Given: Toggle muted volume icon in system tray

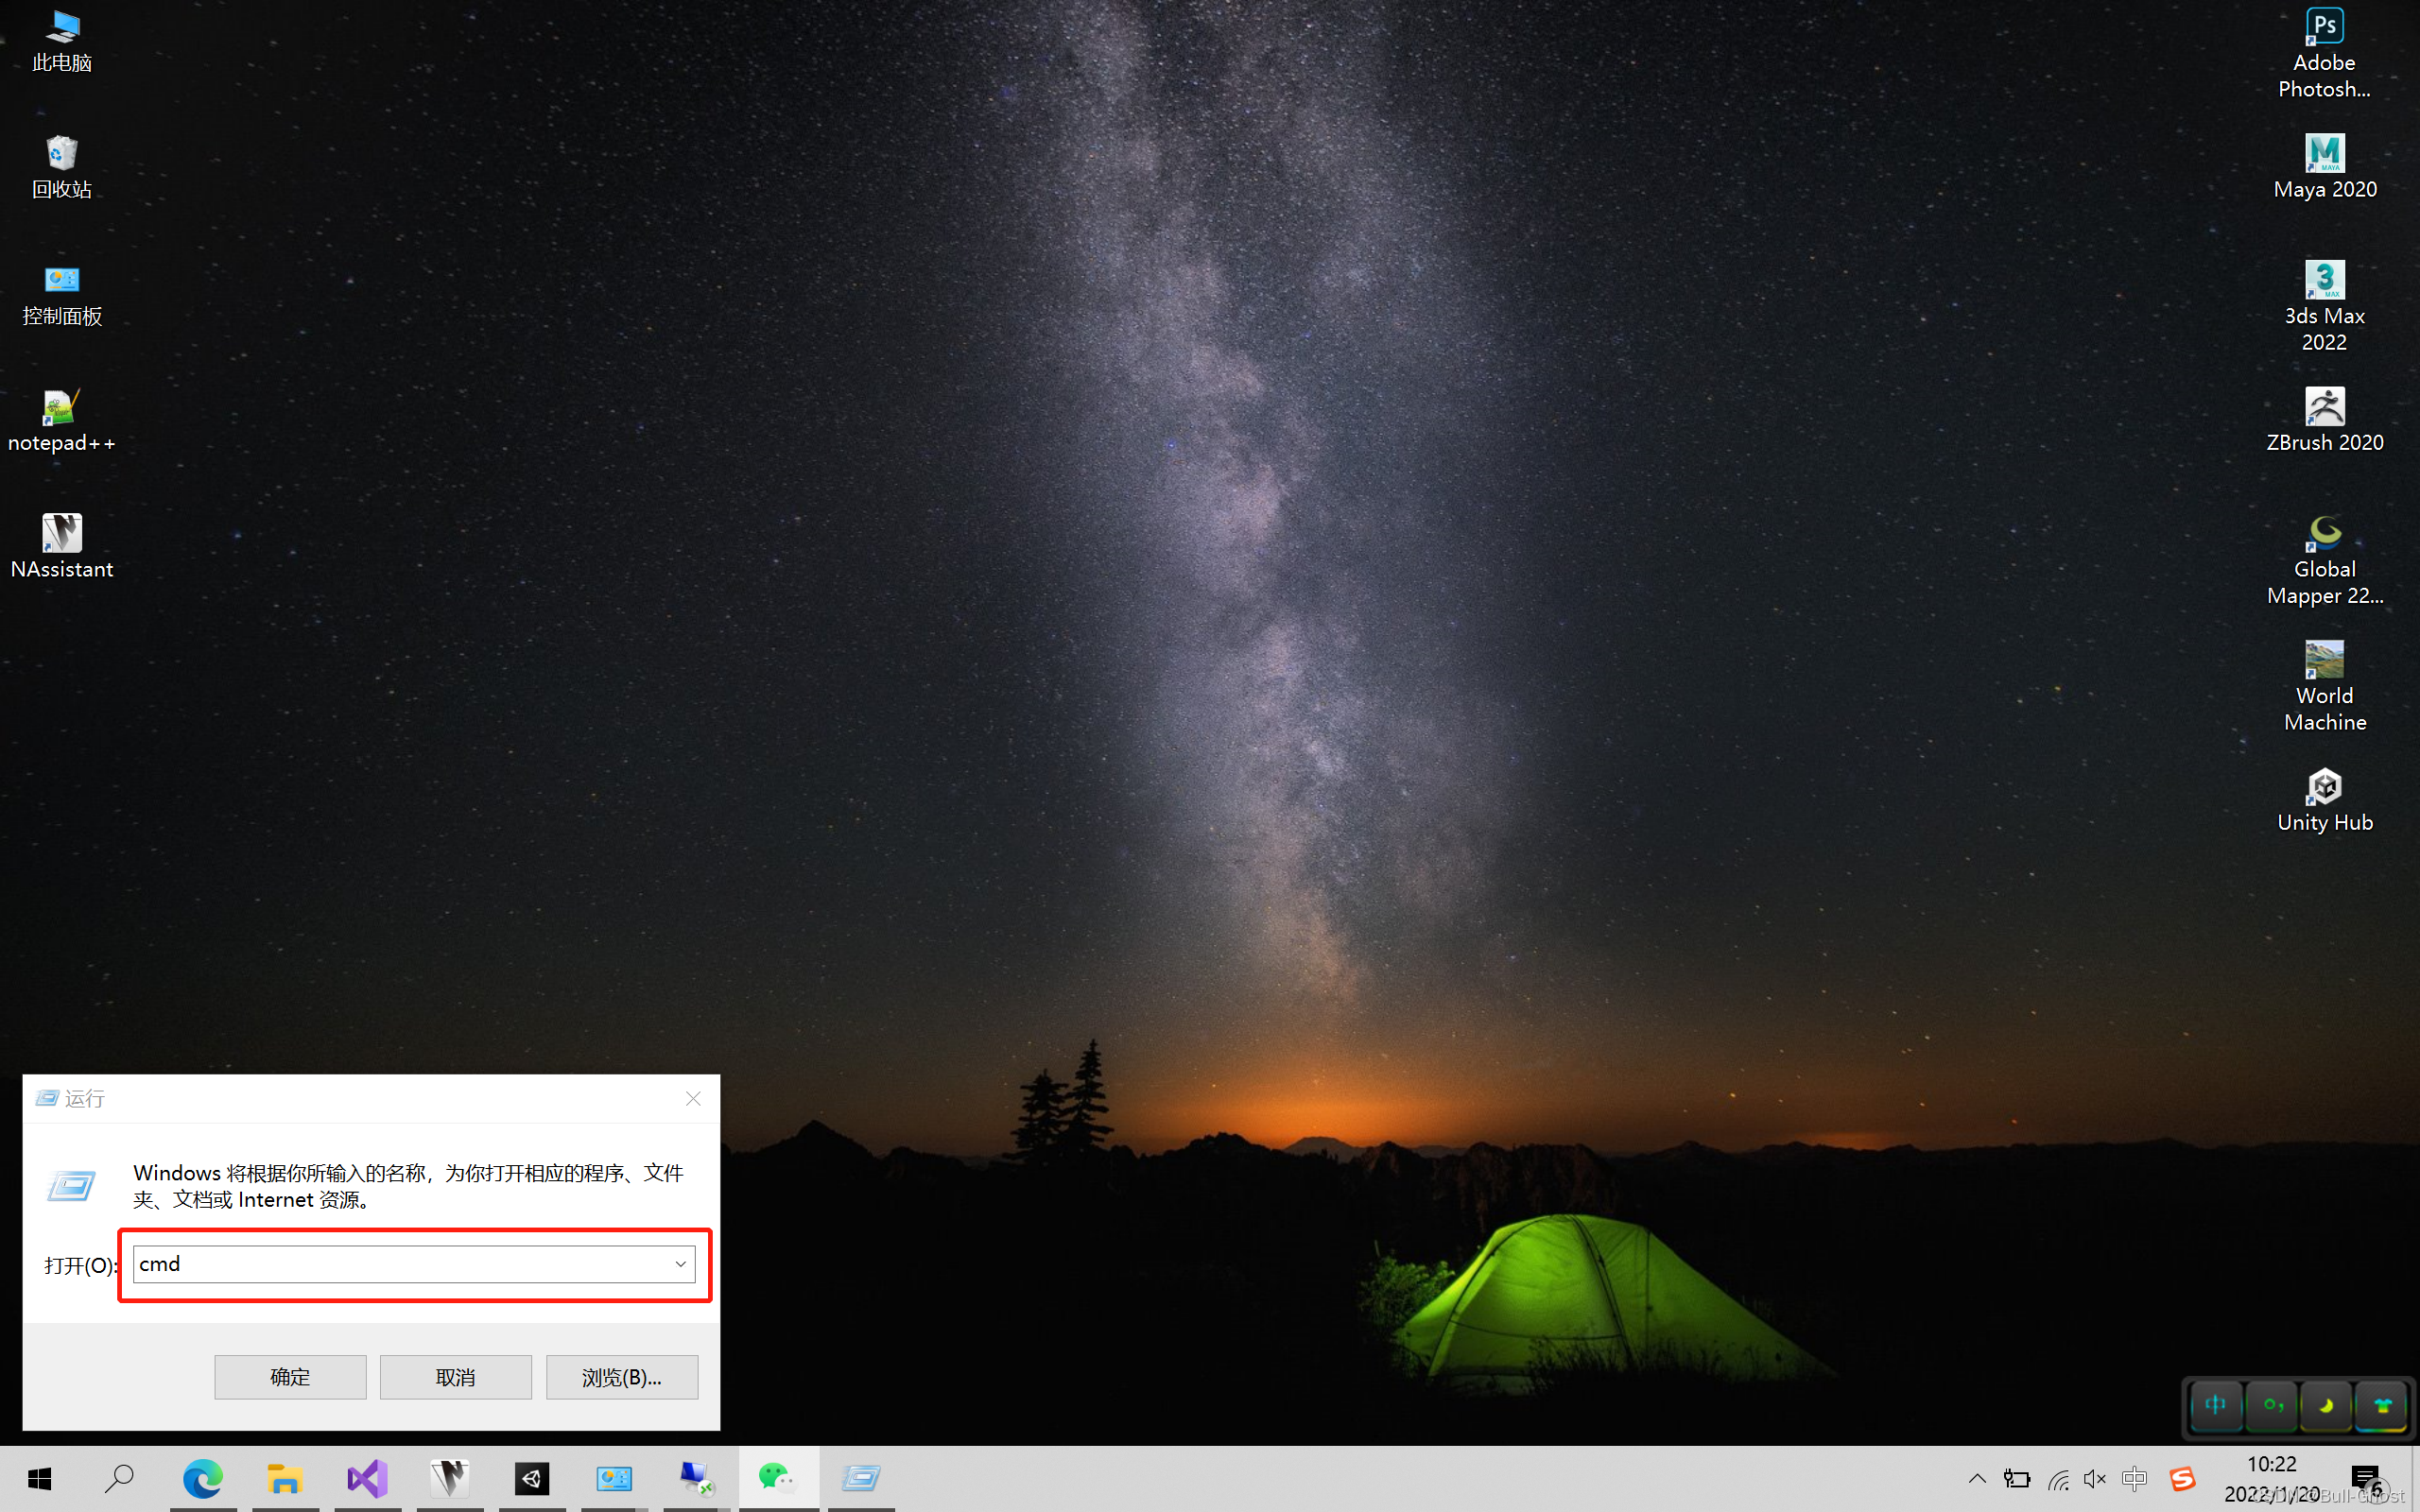Looking at the screenshot, I should 2094,1478.
